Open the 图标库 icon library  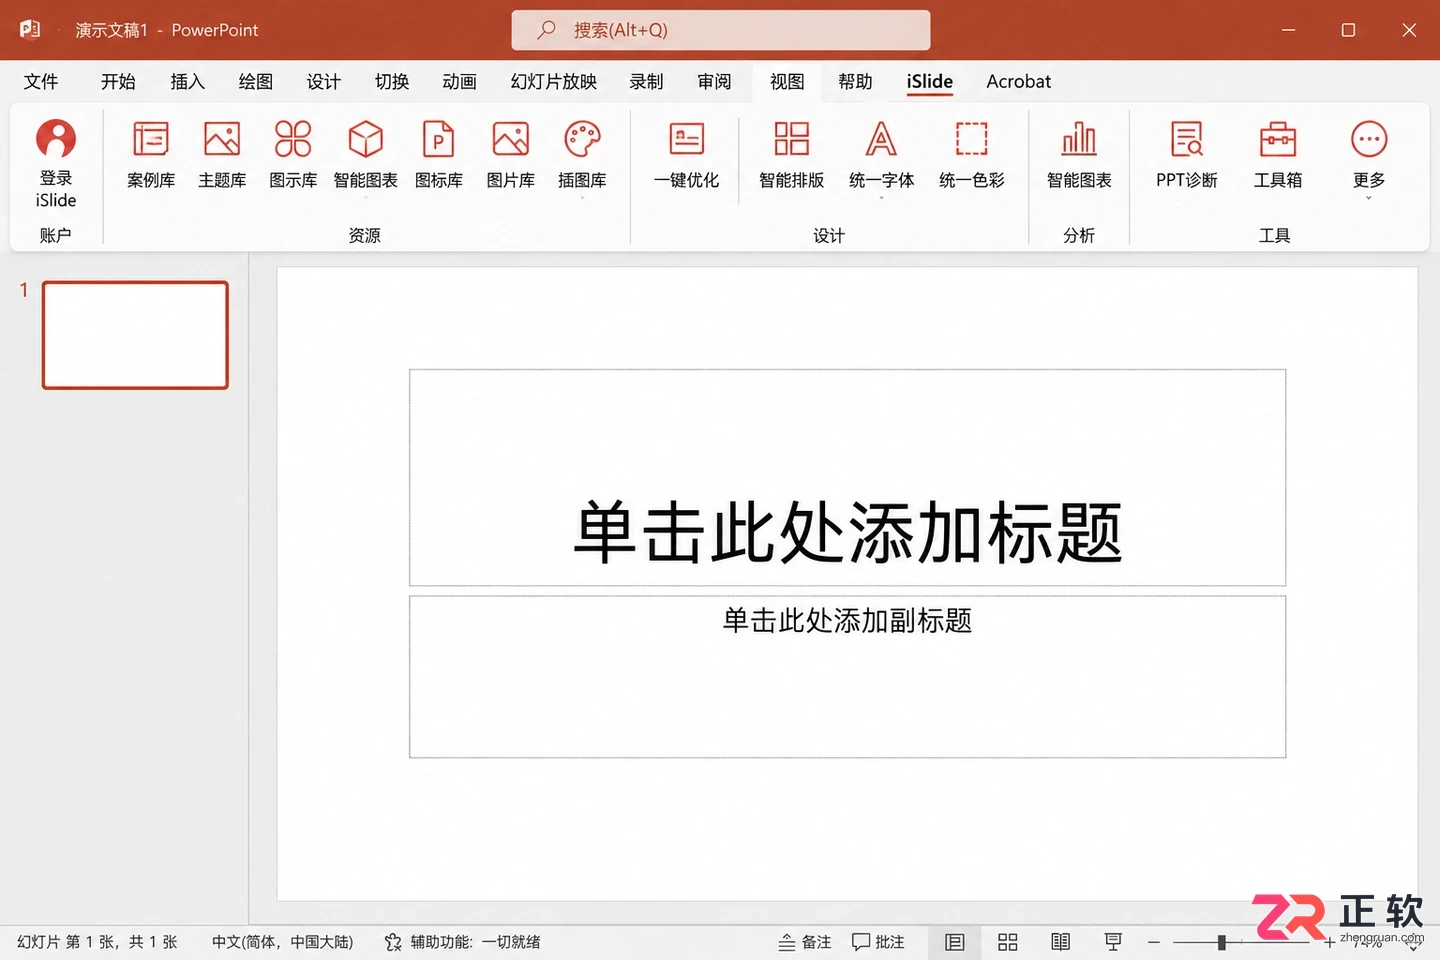click(439, 155)
